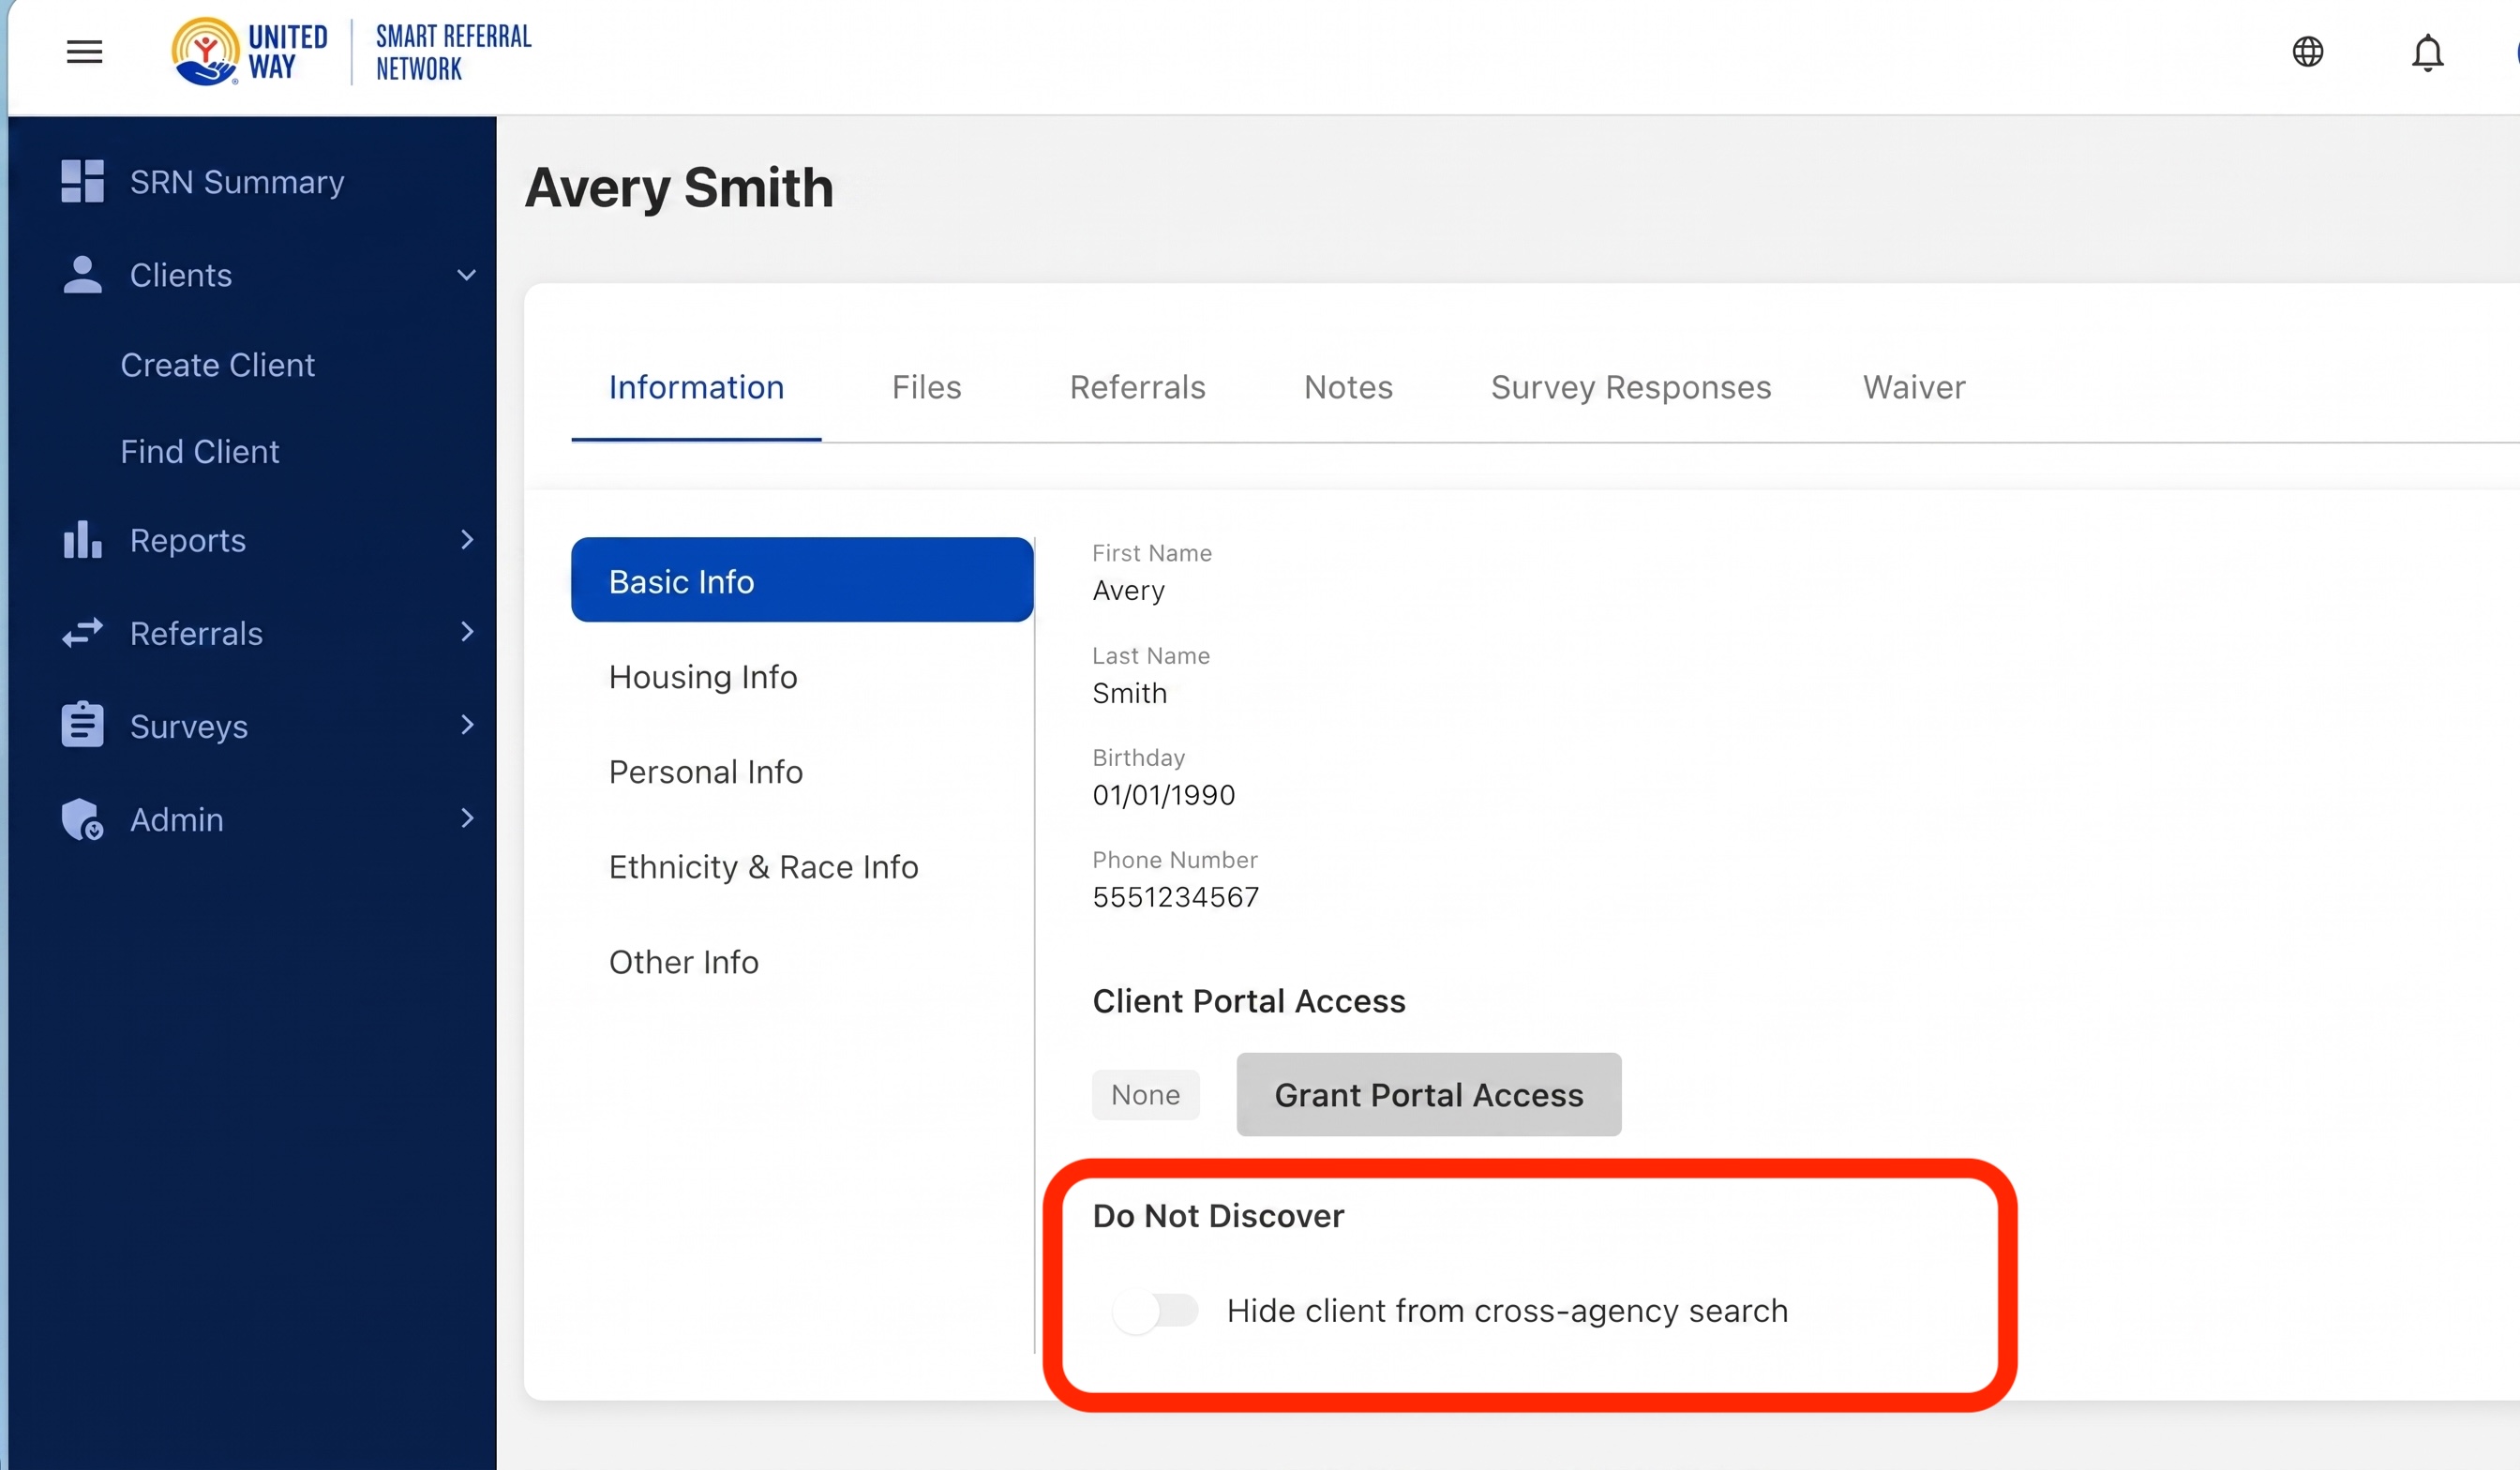2520x1470 pixels.
Task: Click the United Way logo
Action: coord(249,52)
